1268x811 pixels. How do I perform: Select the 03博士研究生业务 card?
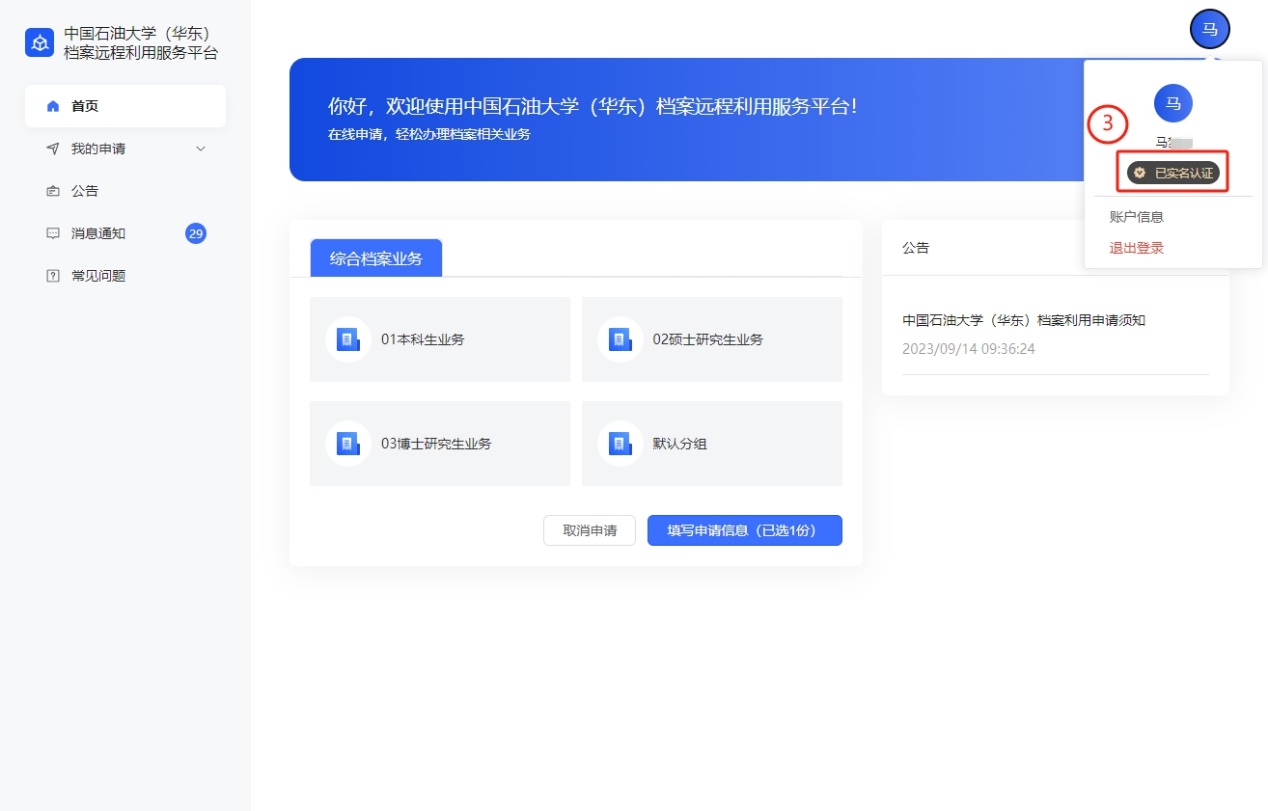tap(440, 444)
